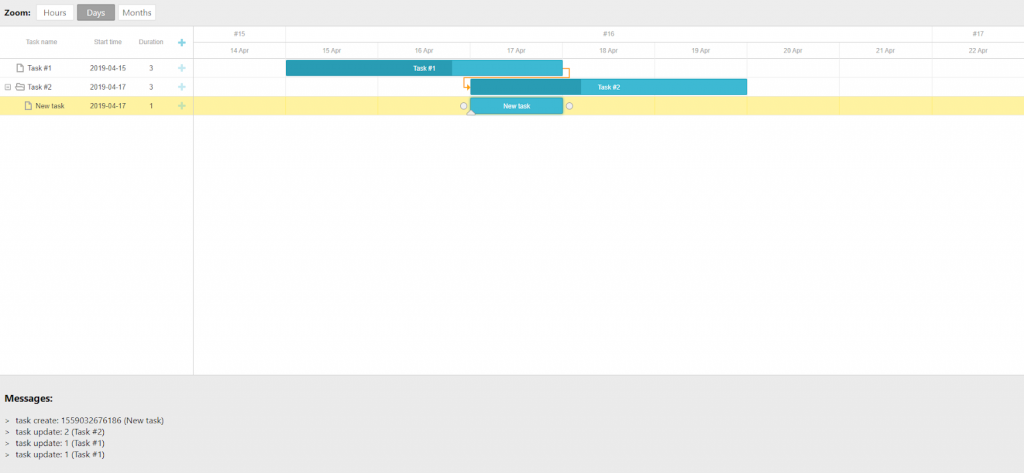Click the add-task plus icon in grid header
The width and height of the screenshot is (1024, 473).
(x=182, y=42)
